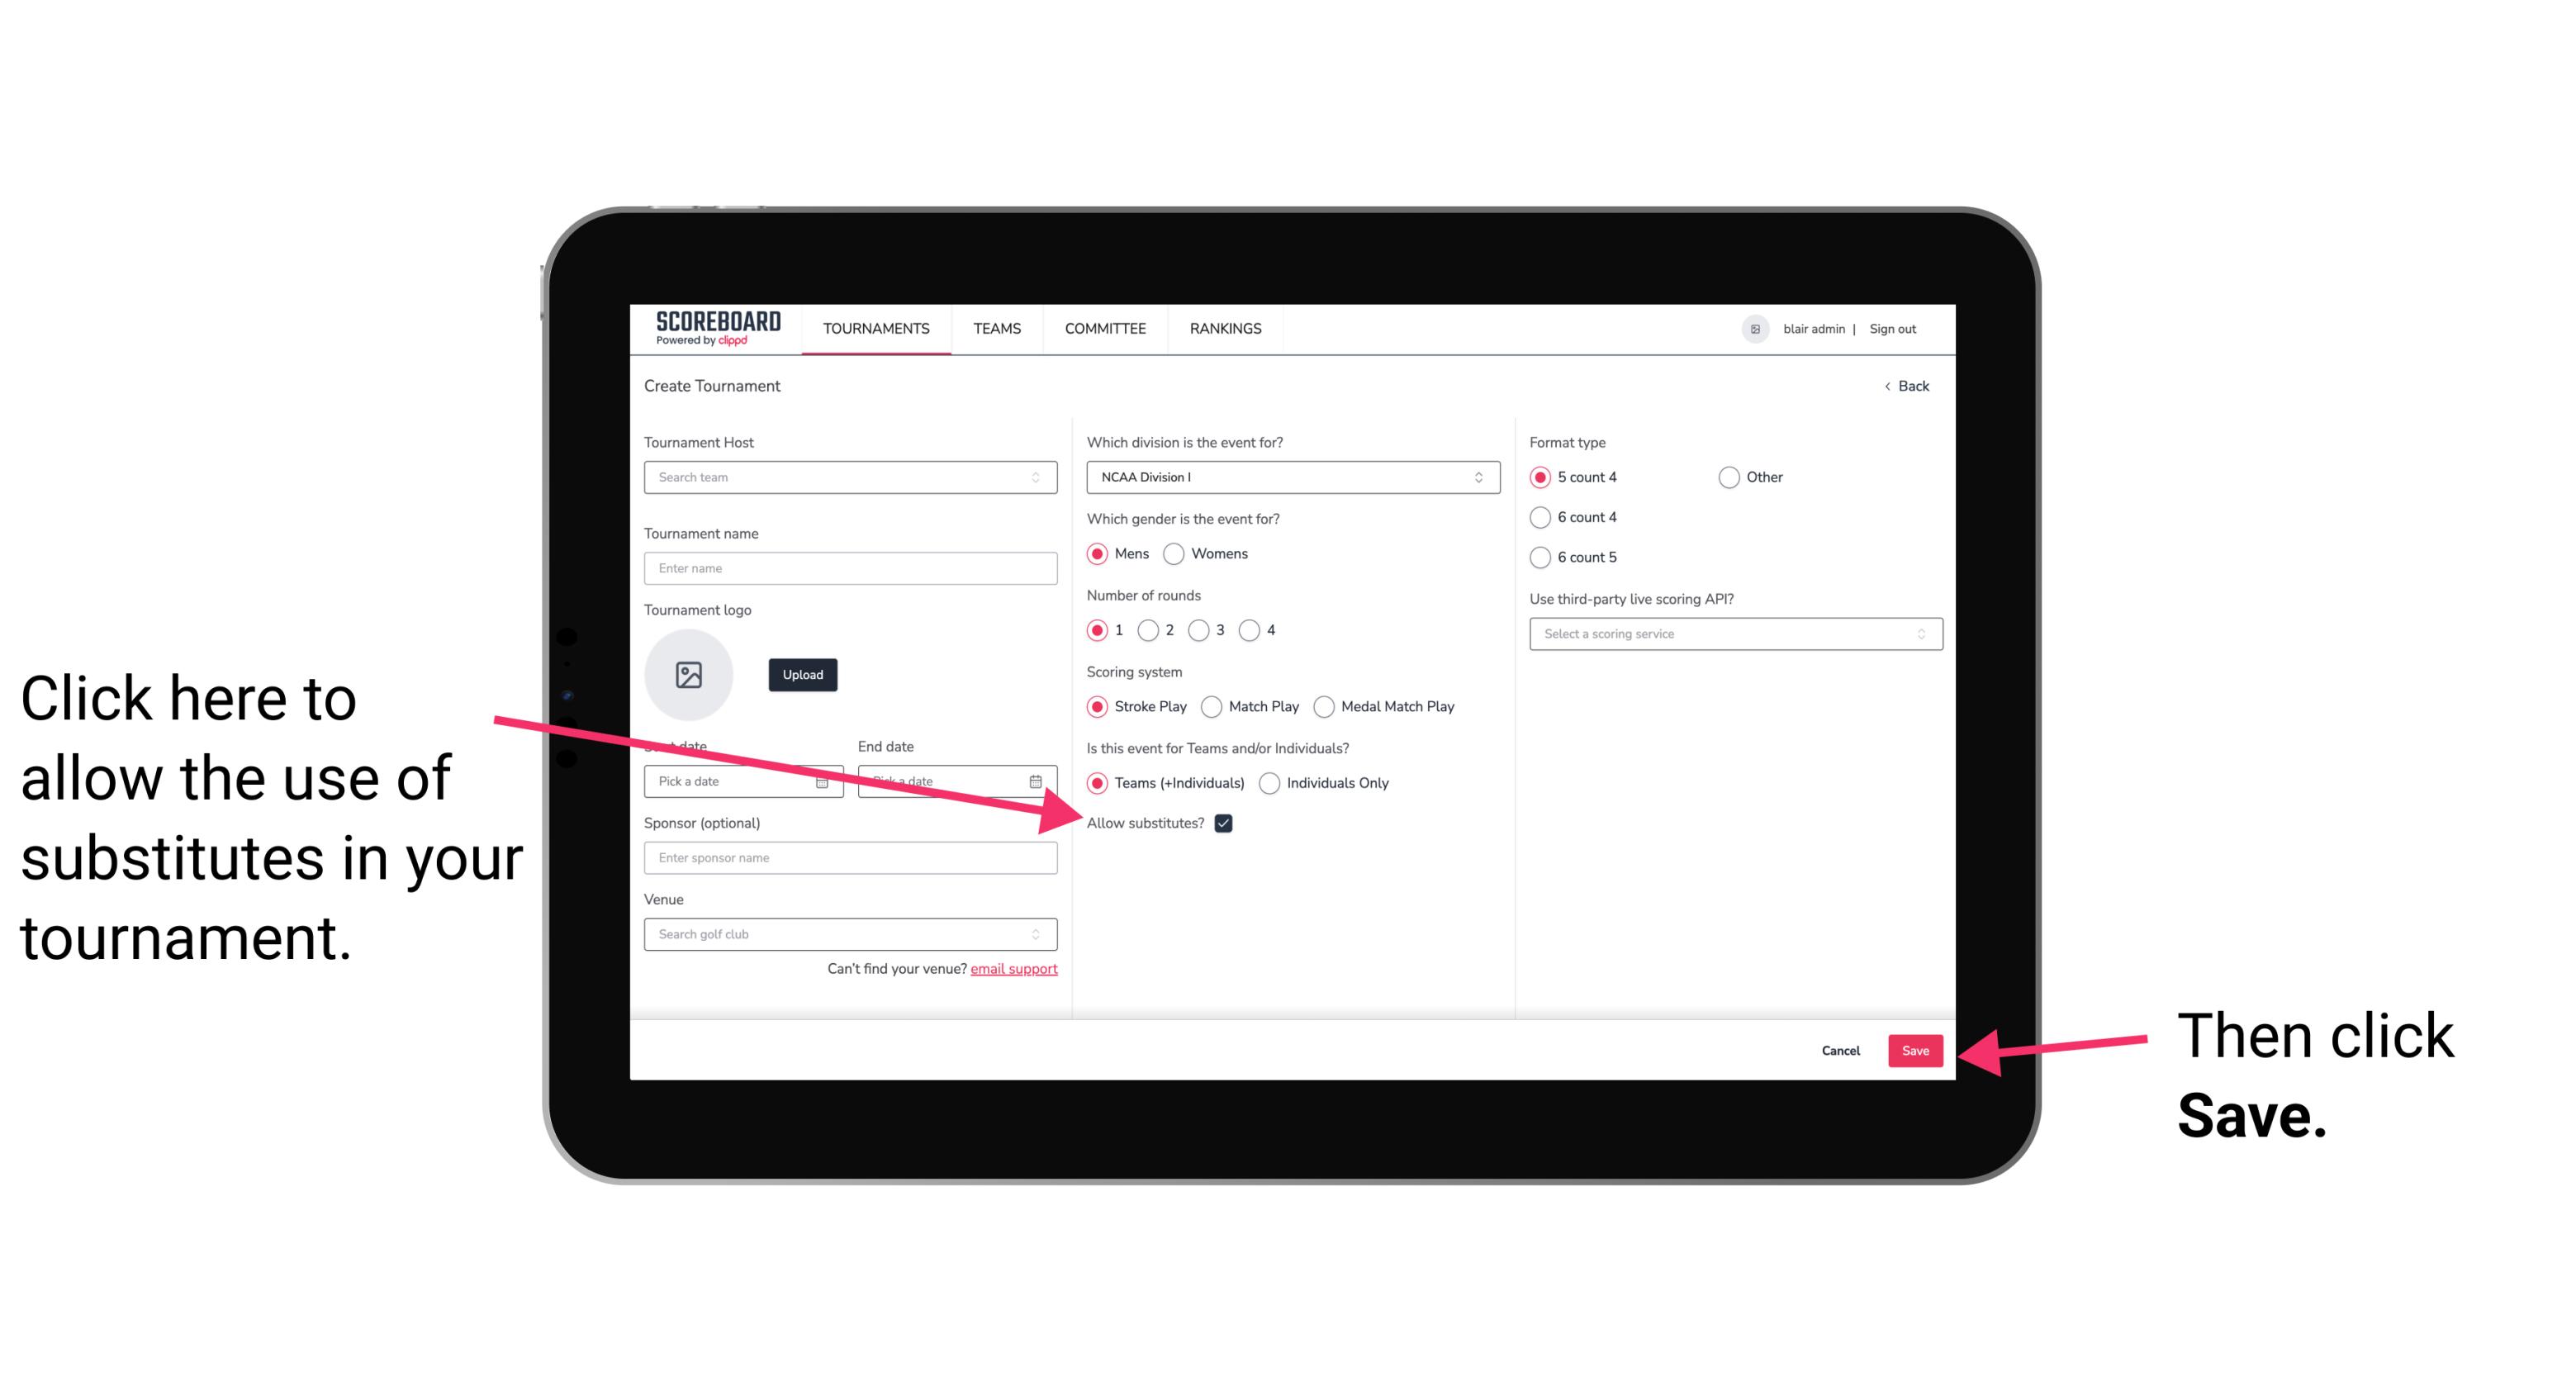
Task: Click the Save button
Action: tap(1914, 1050)
